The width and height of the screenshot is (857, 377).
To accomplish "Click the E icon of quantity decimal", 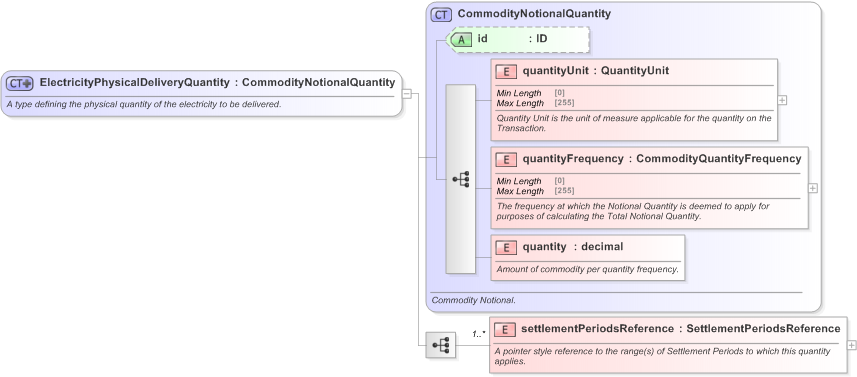I will tap(506, 247).
